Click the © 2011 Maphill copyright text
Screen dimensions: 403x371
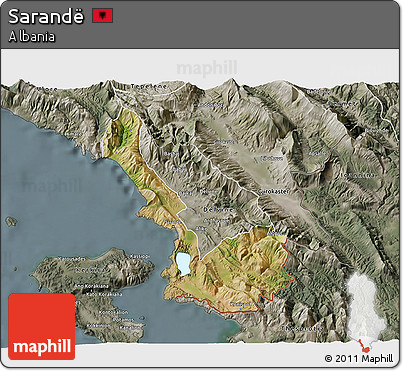click(x=359, y=359)
